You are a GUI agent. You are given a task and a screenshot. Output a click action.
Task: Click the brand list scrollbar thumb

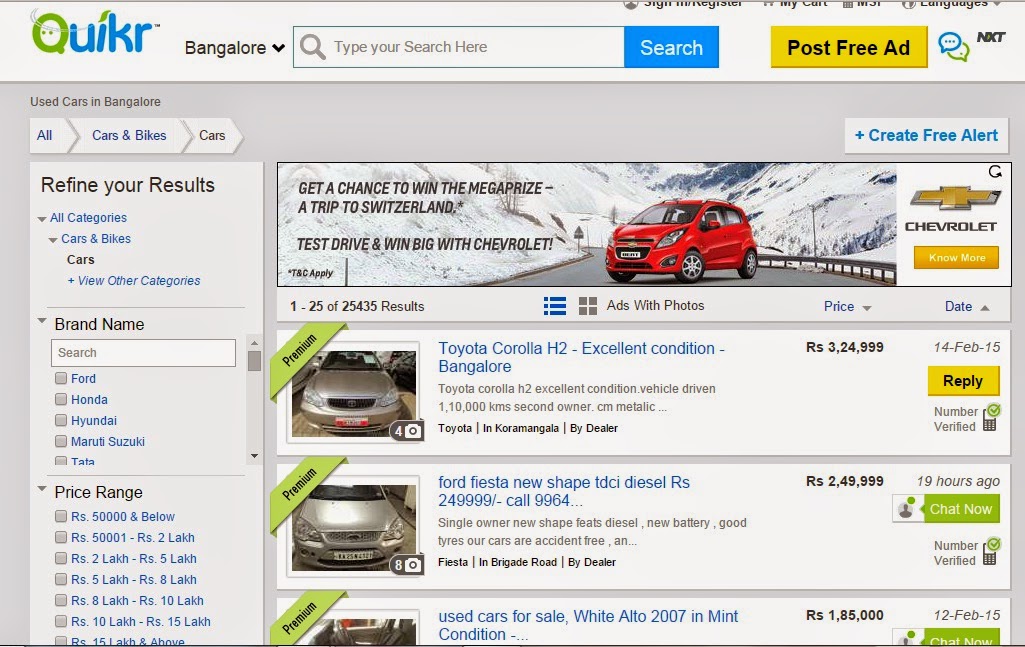pyautogui.click(x=254, y=361)
